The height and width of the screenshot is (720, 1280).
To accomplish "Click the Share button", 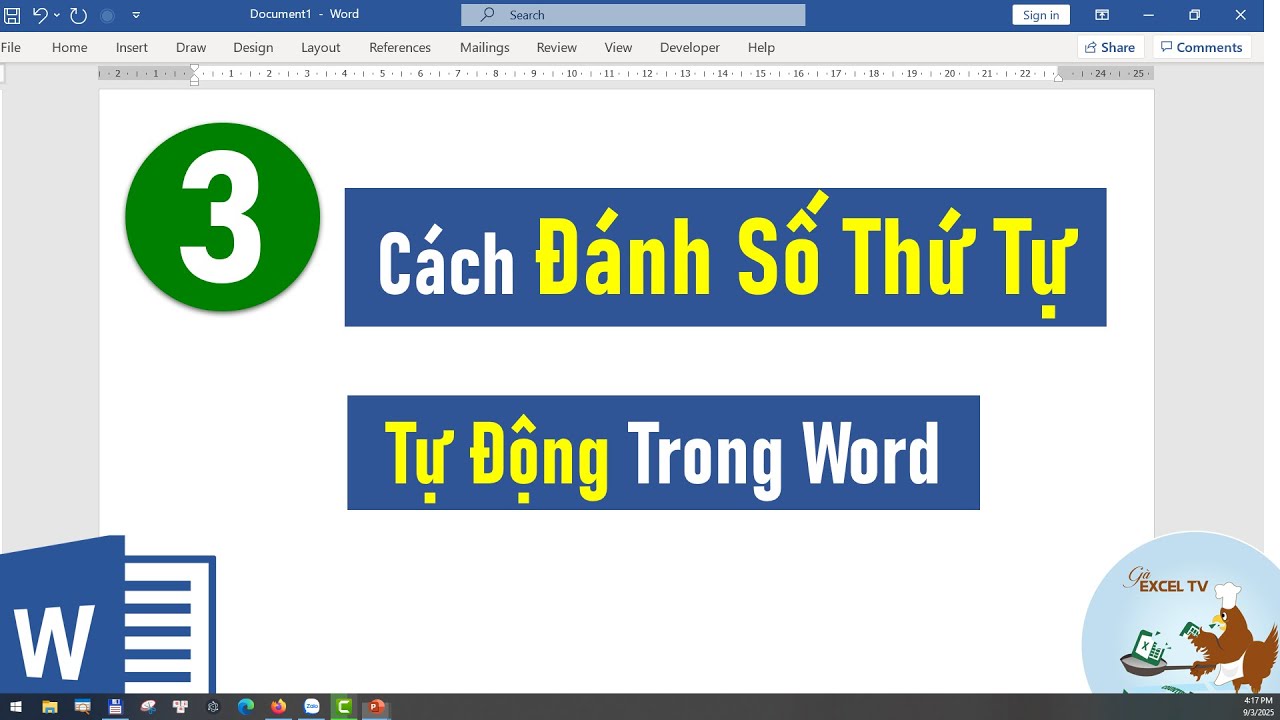I will [1110, 47].
